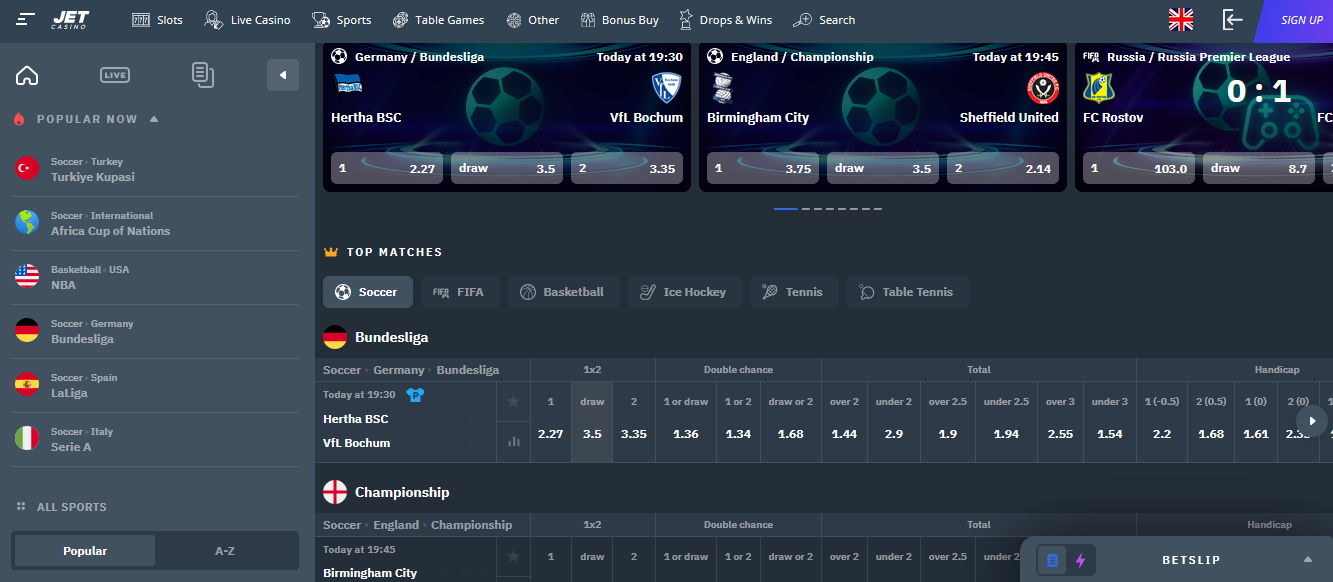This screenshot has width=1333, height=582.
Task: Bet Sheffield United win 2.14
Action: [1003, 168]
